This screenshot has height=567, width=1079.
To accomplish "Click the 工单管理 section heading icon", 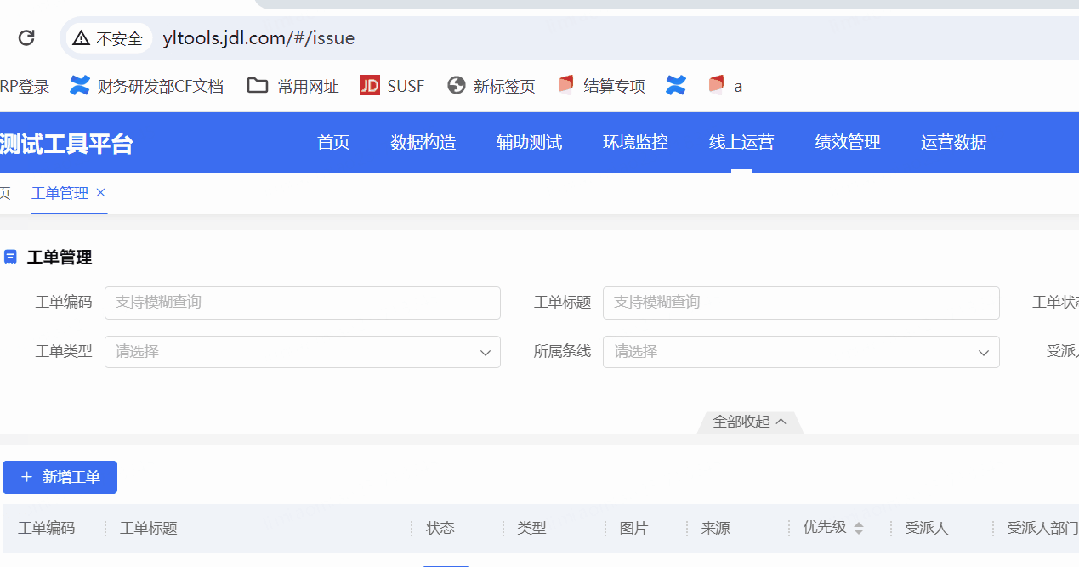I will click(x=10, y=257).
